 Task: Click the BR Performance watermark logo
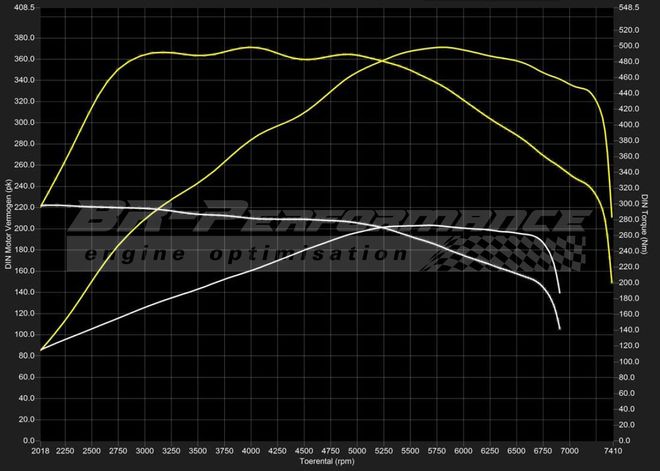tap(330, 217)
